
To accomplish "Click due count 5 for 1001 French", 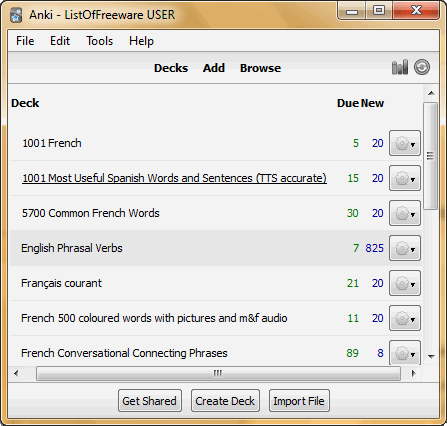I will [x=356, y=143].
